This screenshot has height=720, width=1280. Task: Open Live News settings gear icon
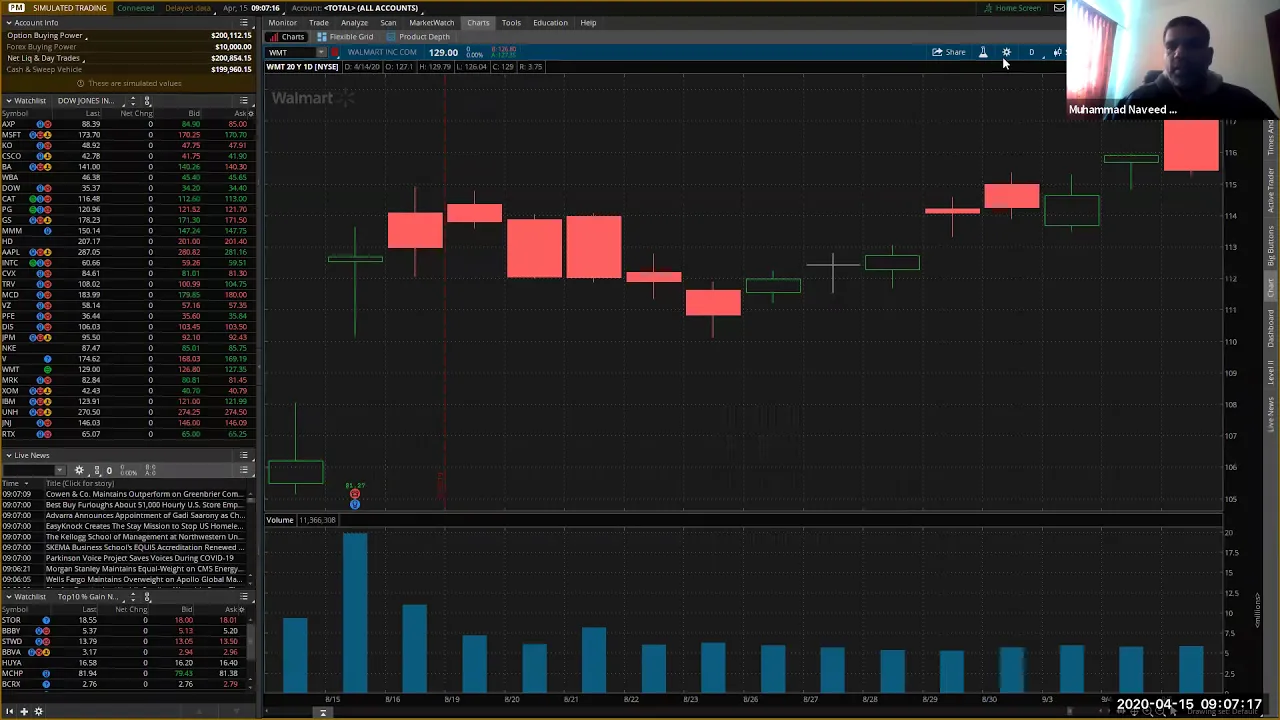[x=79, y=470]
